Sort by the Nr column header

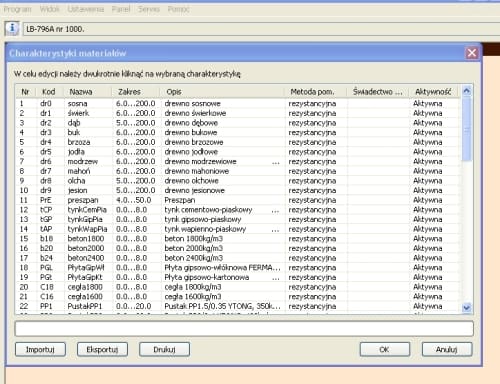coord(26,92)
